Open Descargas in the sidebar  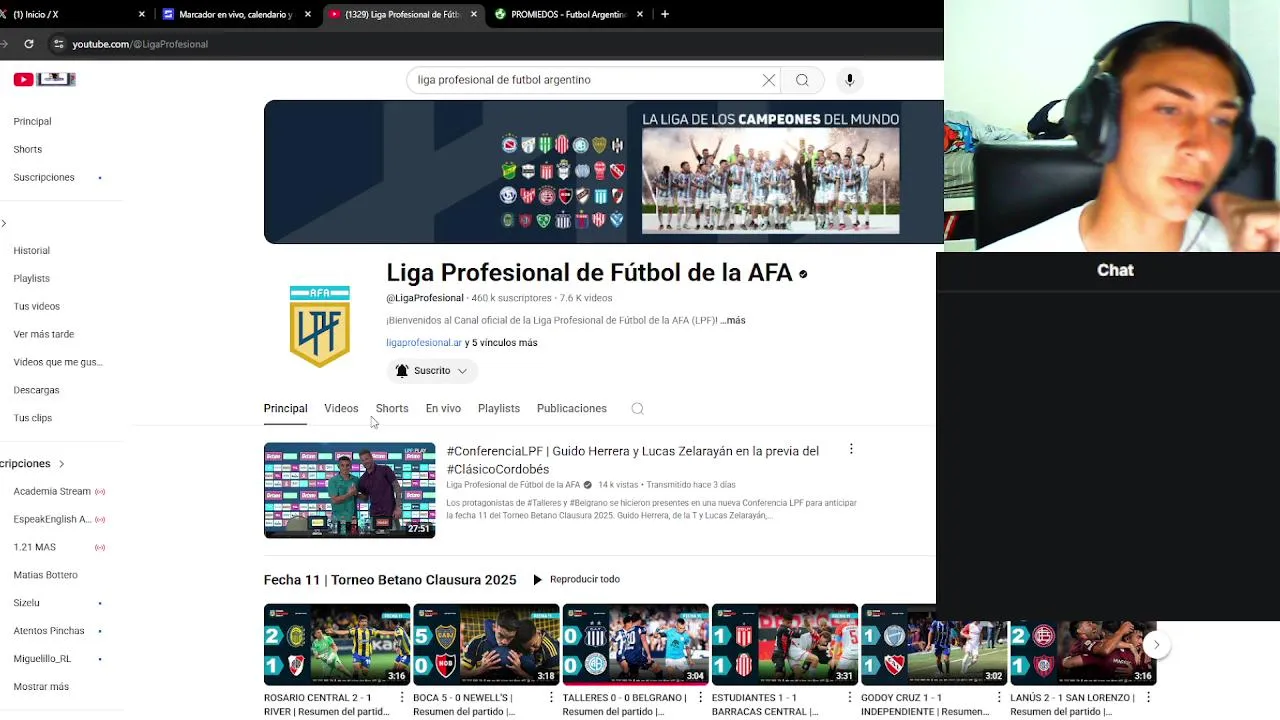(36, 390)
